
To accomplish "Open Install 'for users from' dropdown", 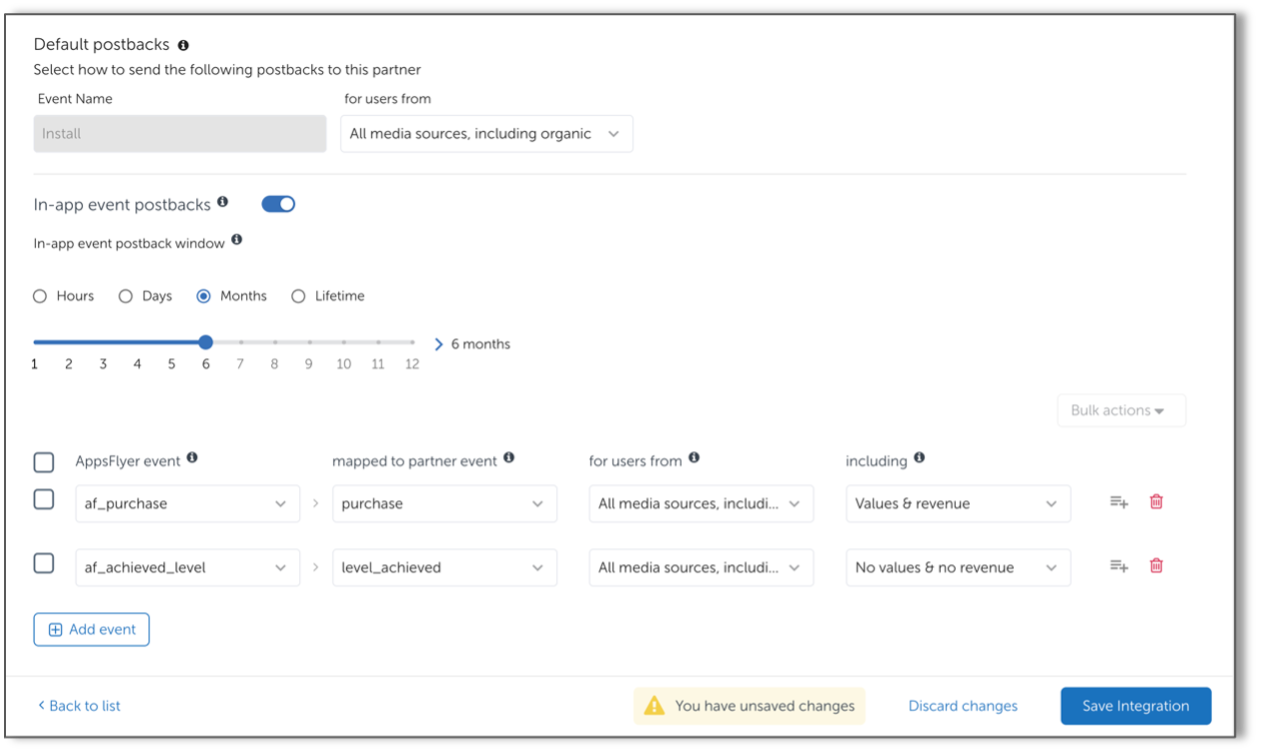I will click(x=486, y=134).
